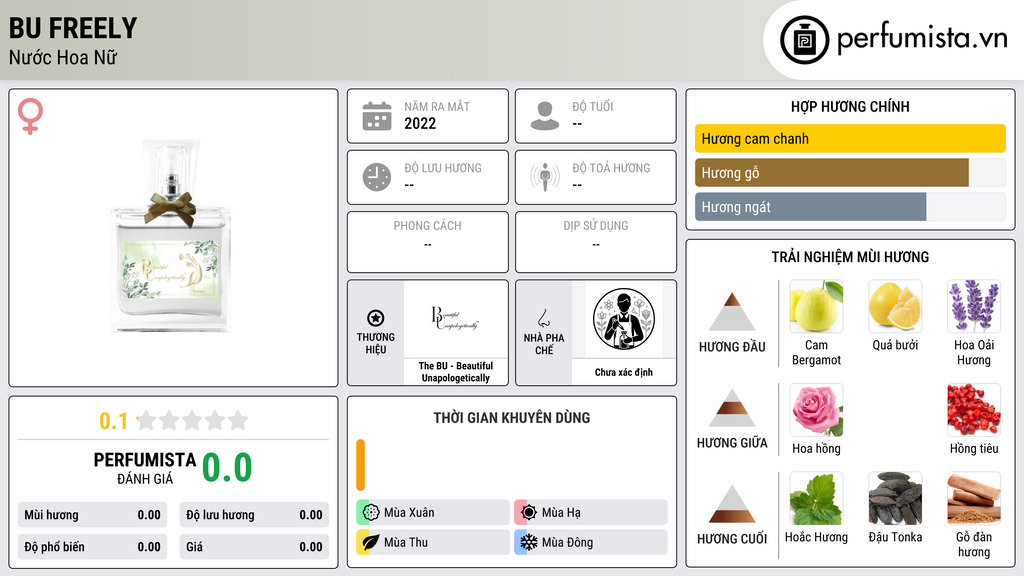Click the orange recommended-time vertical bar
1024x576 pixels.
point(360,465)
